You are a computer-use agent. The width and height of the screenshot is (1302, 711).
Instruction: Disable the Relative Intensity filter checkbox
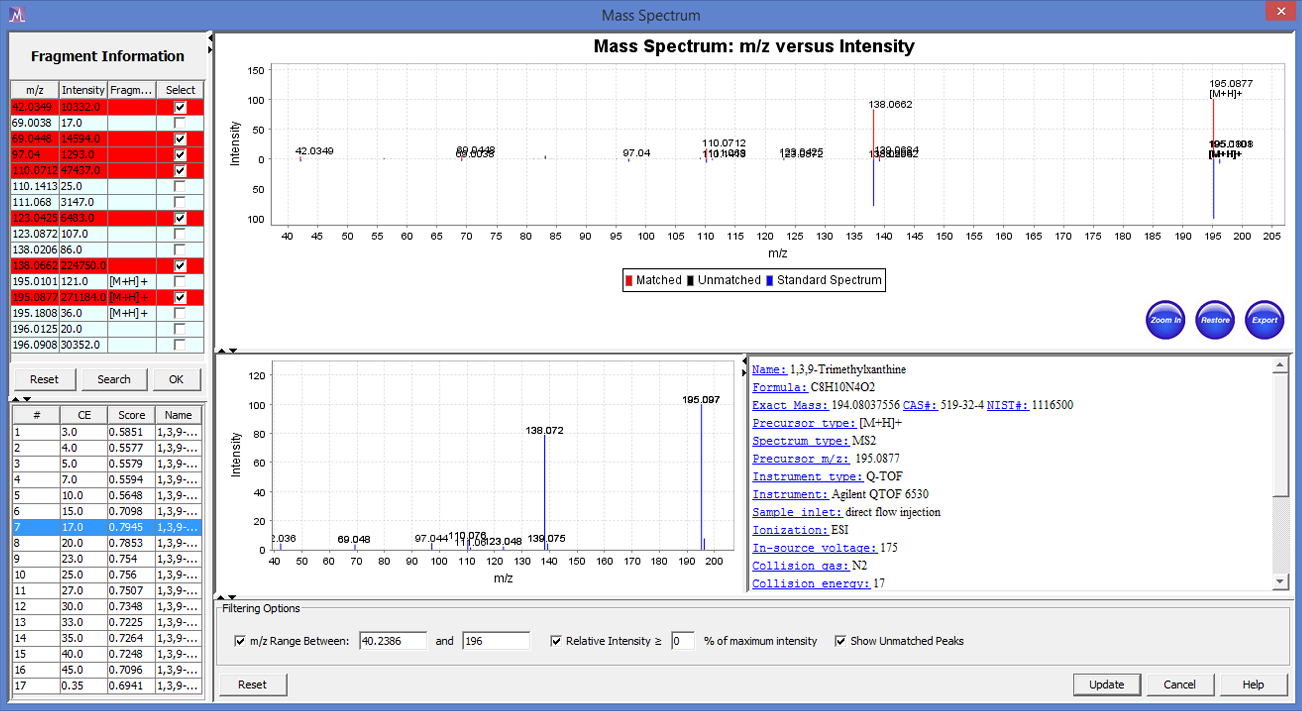click(556, 641)
